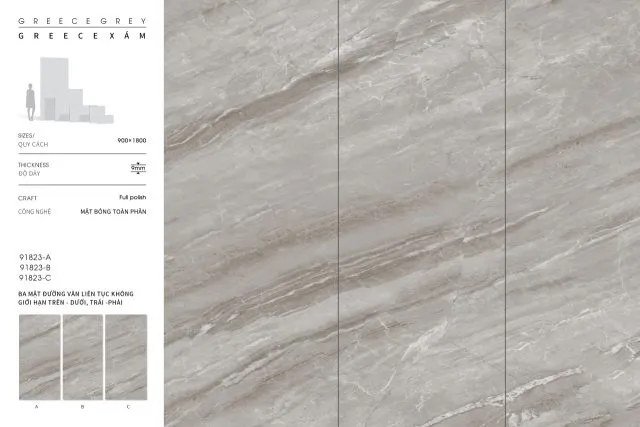The width and height of the screenshot is (640, 427).
Task: Click the MẶT BÓNG TOÀN PHẦN text
Action: pos(113,212)
